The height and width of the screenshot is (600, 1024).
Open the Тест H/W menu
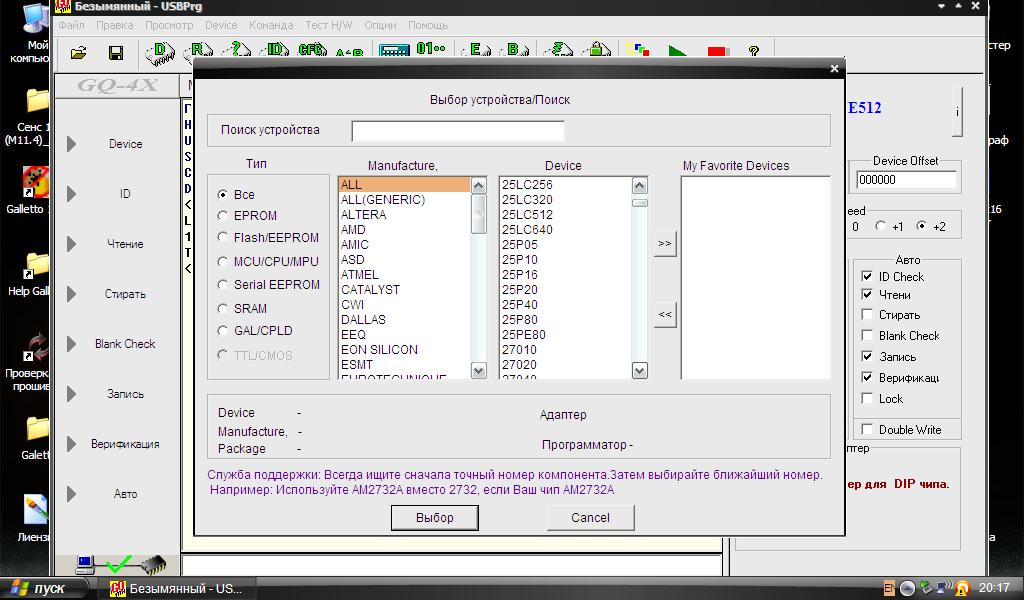(328, 25)
